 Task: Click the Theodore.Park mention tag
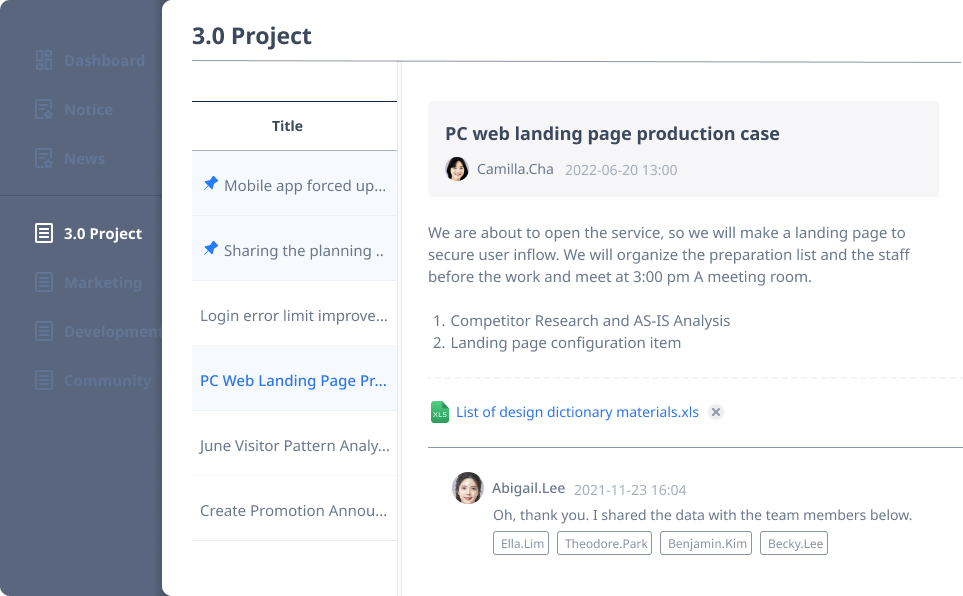click(x=607, y=544)
